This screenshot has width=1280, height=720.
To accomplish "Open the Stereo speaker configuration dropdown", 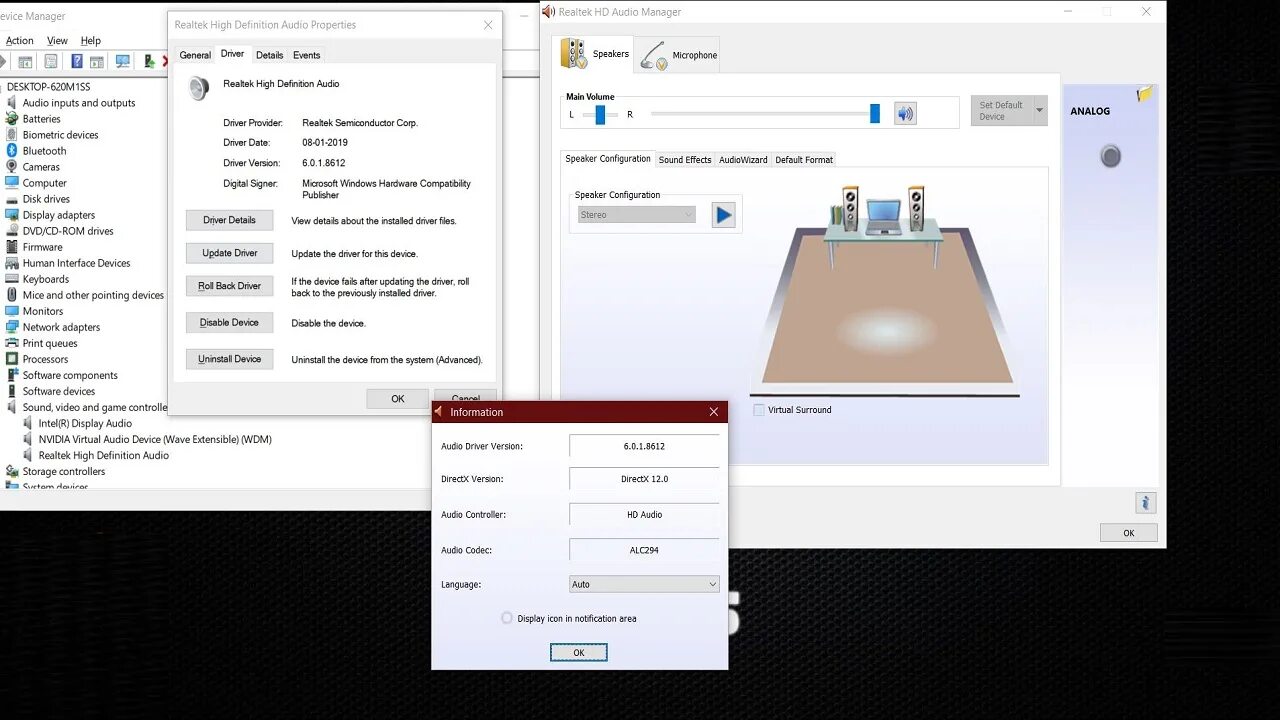I will 636,215.
